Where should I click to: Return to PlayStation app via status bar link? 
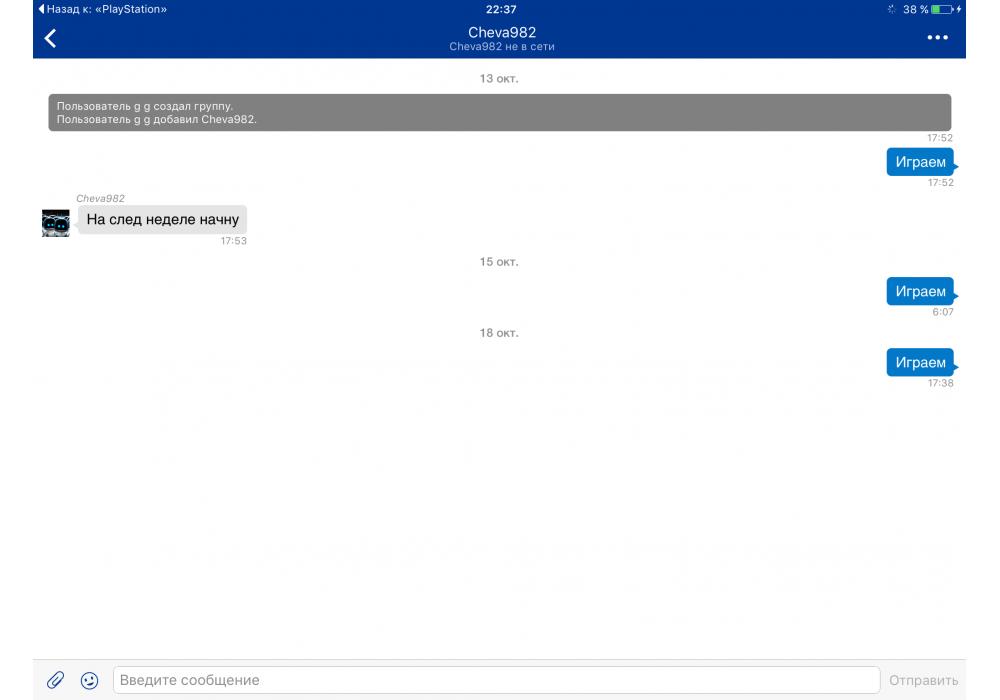[102, 9]
